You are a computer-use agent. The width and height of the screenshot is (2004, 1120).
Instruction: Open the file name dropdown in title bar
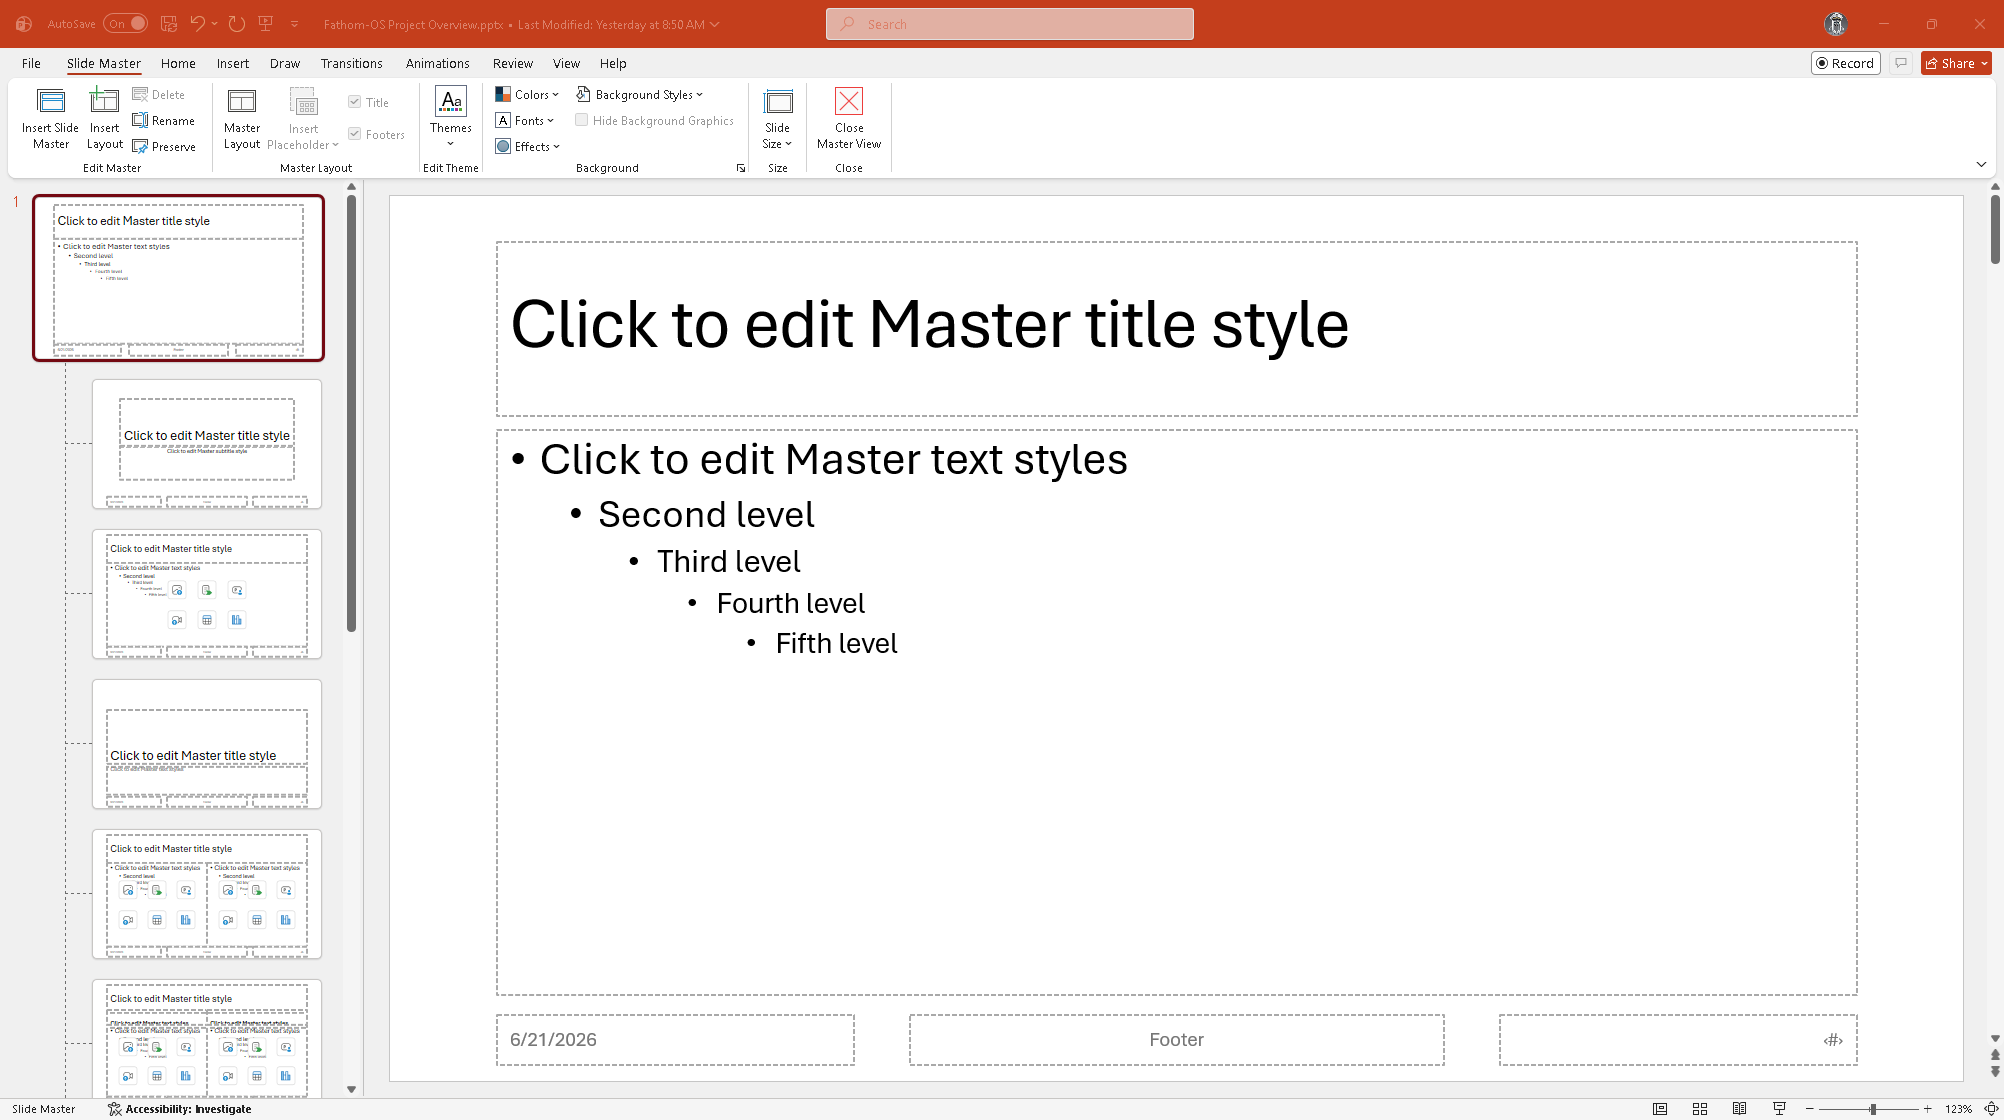pyautogui.click(x=714, y=24)
